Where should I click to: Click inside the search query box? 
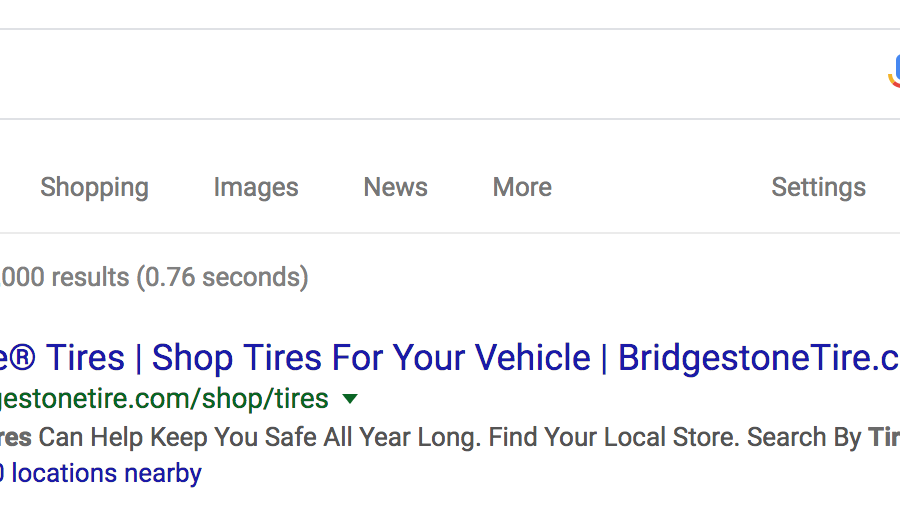point(442,74)
